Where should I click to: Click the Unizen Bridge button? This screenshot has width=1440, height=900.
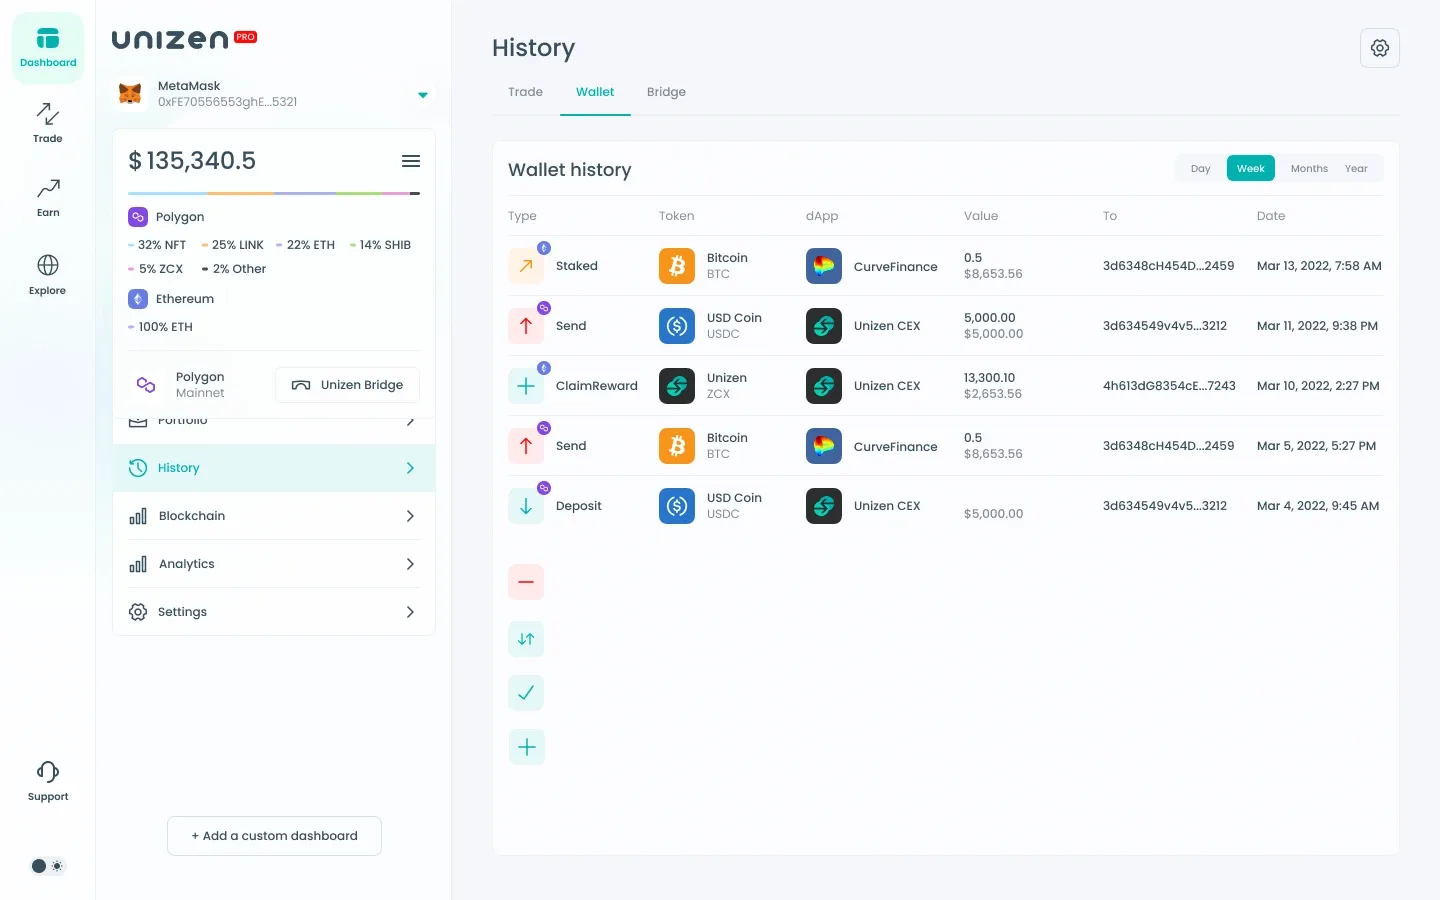[347, 385]
